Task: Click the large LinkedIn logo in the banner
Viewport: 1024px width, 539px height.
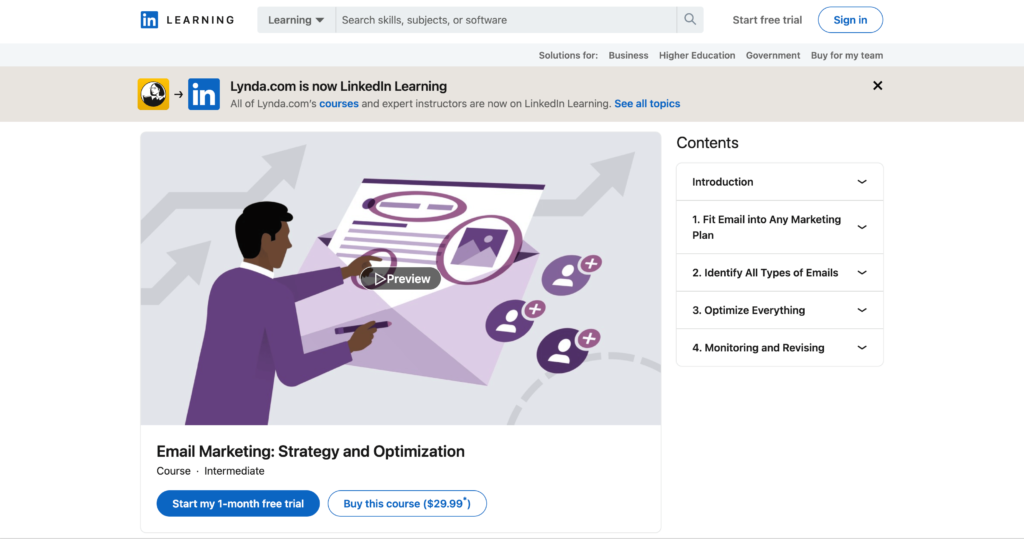Action: pos(204,94)
